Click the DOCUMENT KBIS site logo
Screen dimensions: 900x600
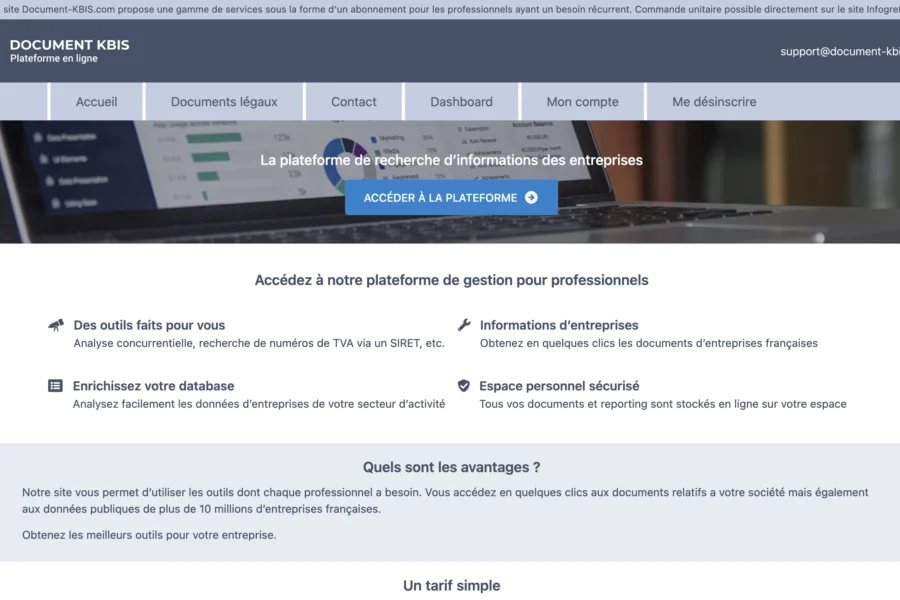pos(69,45)
